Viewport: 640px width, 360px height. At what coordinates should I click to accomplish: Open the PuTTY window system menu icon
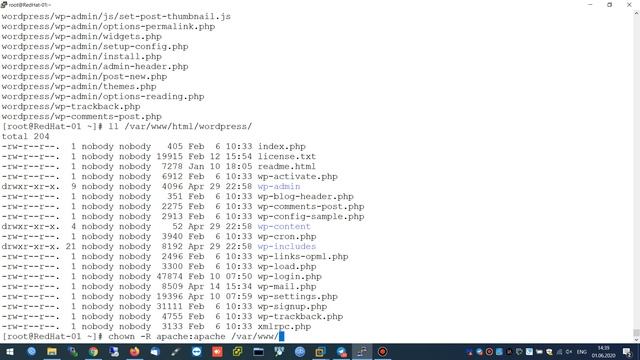click(x=4, y=4)
